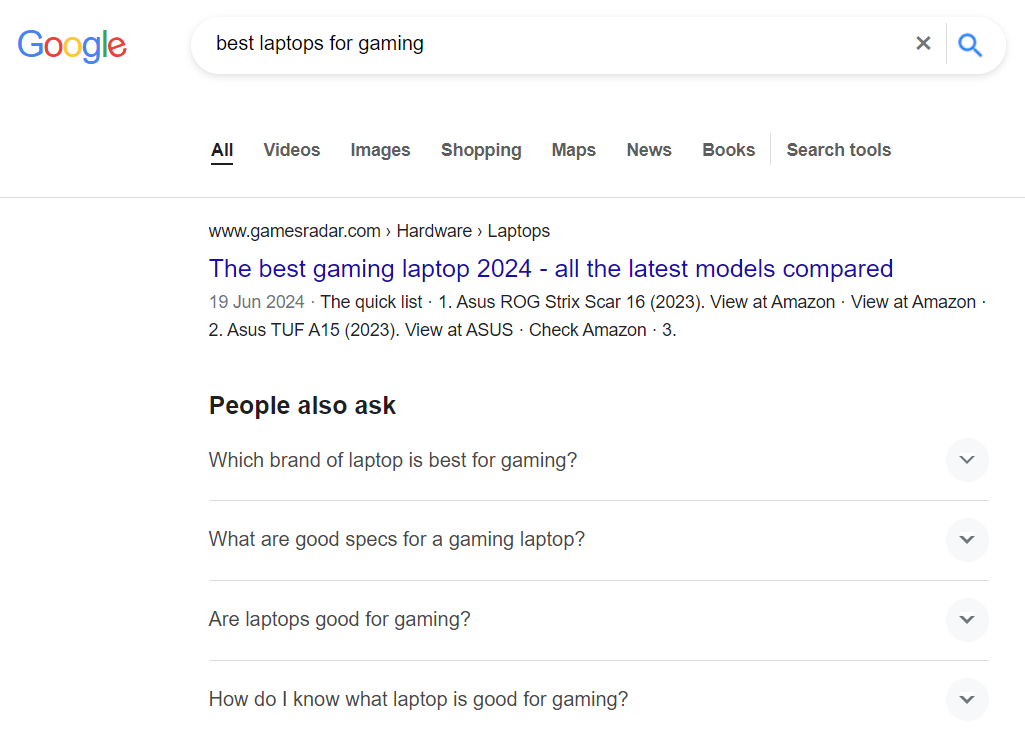Image resolution: width=1025 pixels, height=738 pixels.
Task: Switch to the Books tab
Action: click(x=728, y=150)
